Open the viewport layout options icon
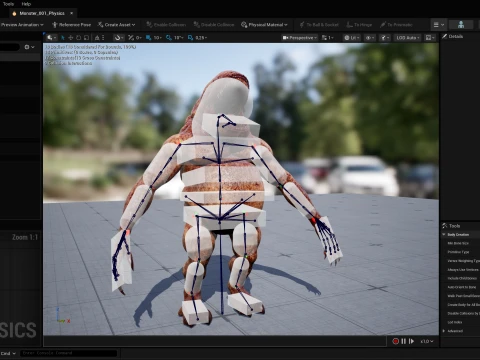 (x=430, y=38)
